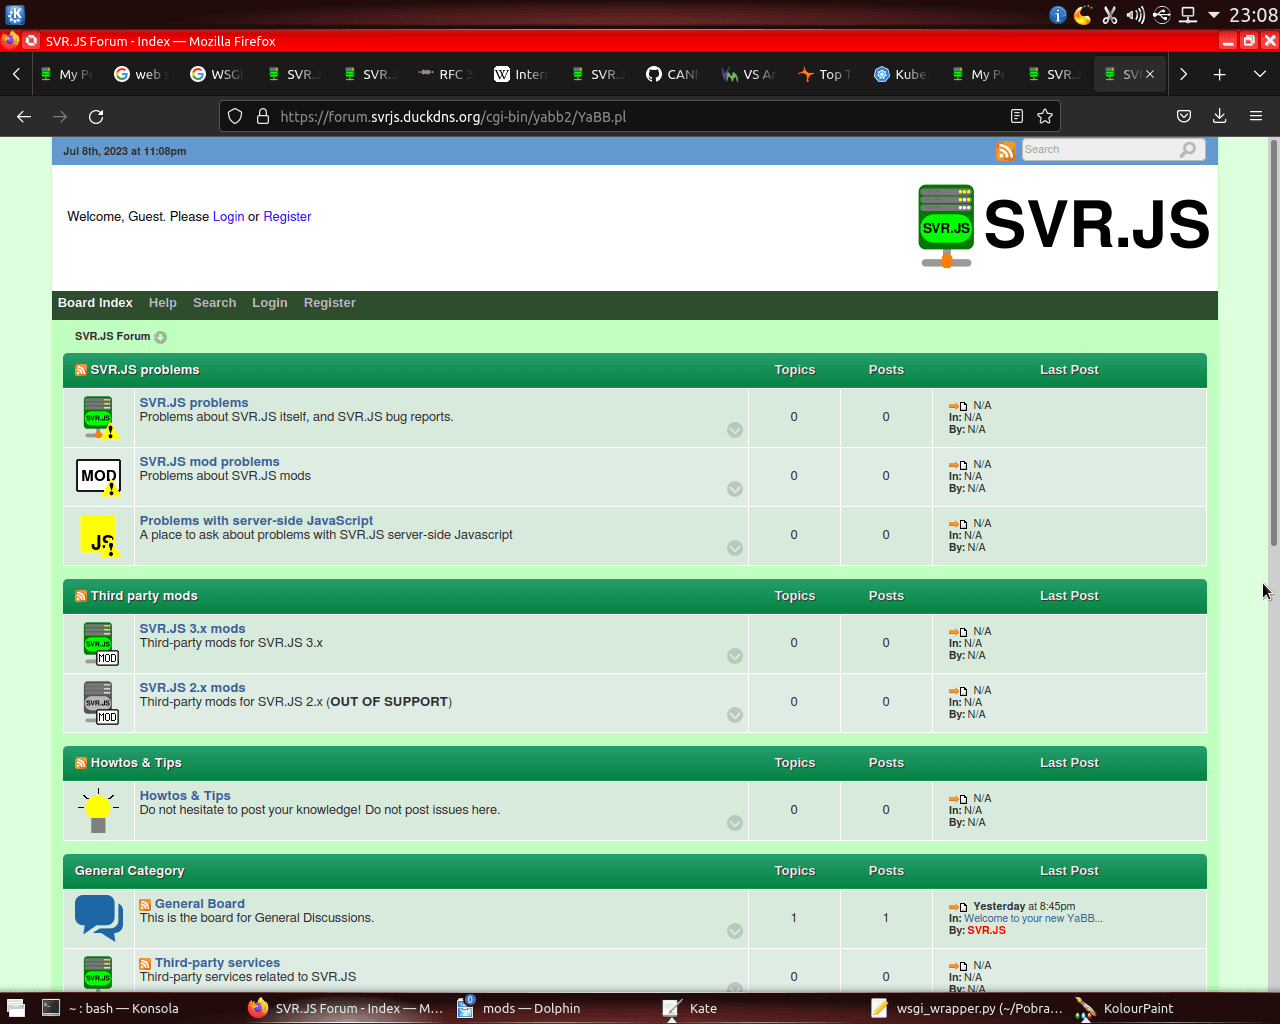The height and width of the screenshot is (1024, 1280).
Task: Expand info arrow for General Board
Action: (735, 931)
